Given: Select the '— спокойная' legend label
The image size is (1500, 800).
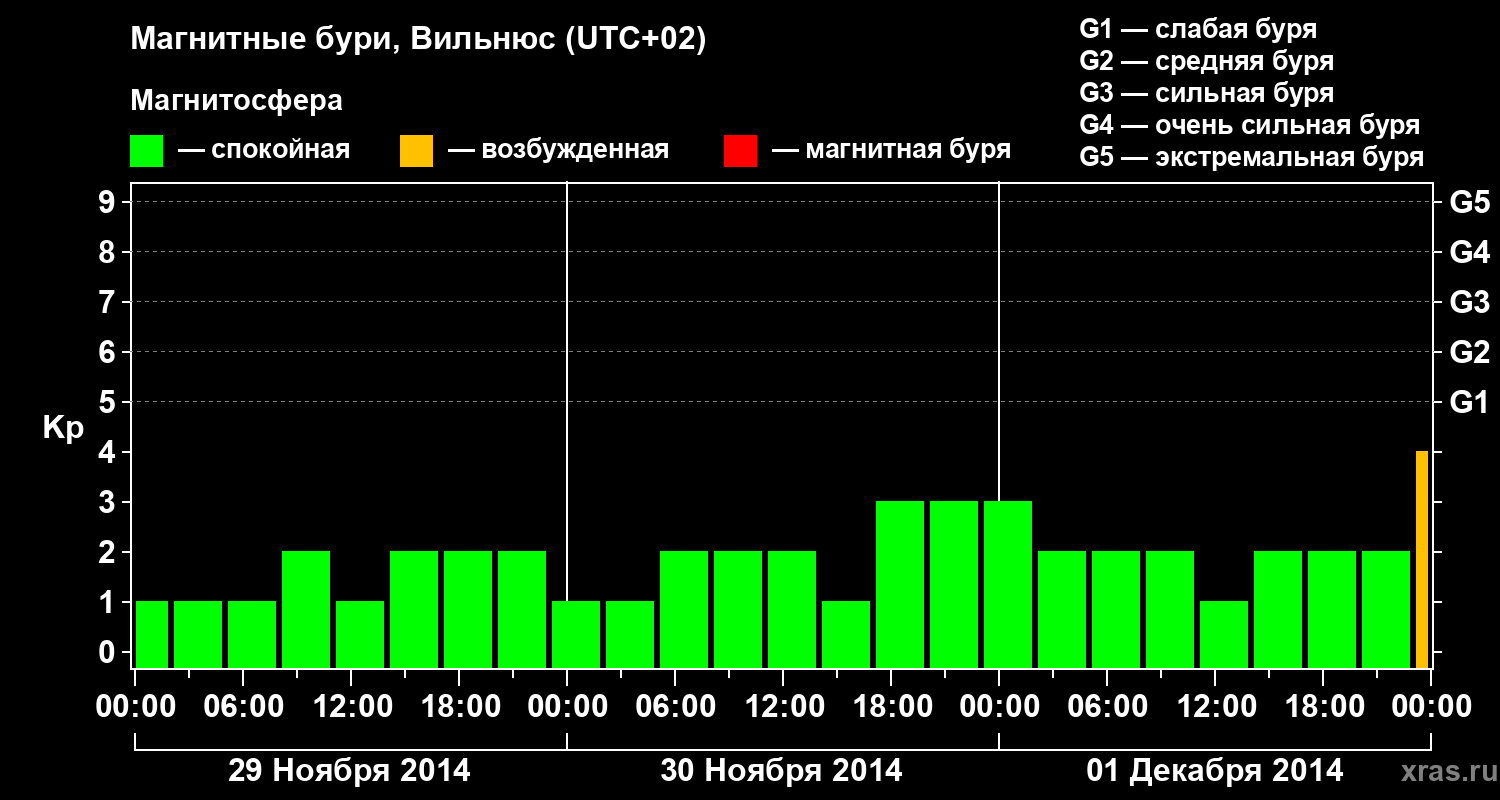Looking at the screenshot, I should (264, 151).
